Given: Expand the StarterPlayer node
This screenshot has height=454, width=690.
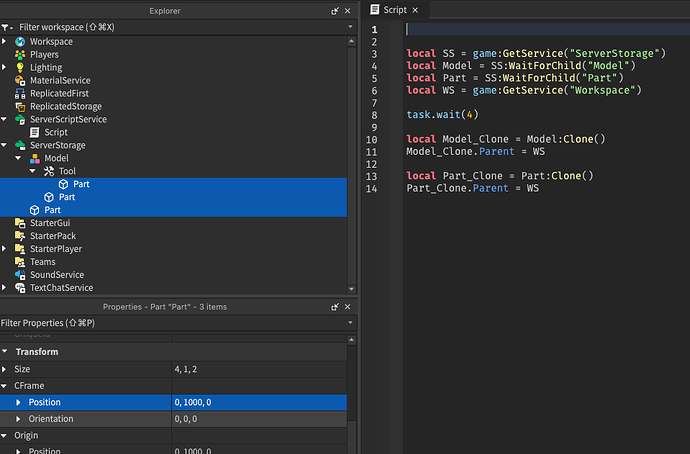Looking at the screenshot, I should [4, 249].
